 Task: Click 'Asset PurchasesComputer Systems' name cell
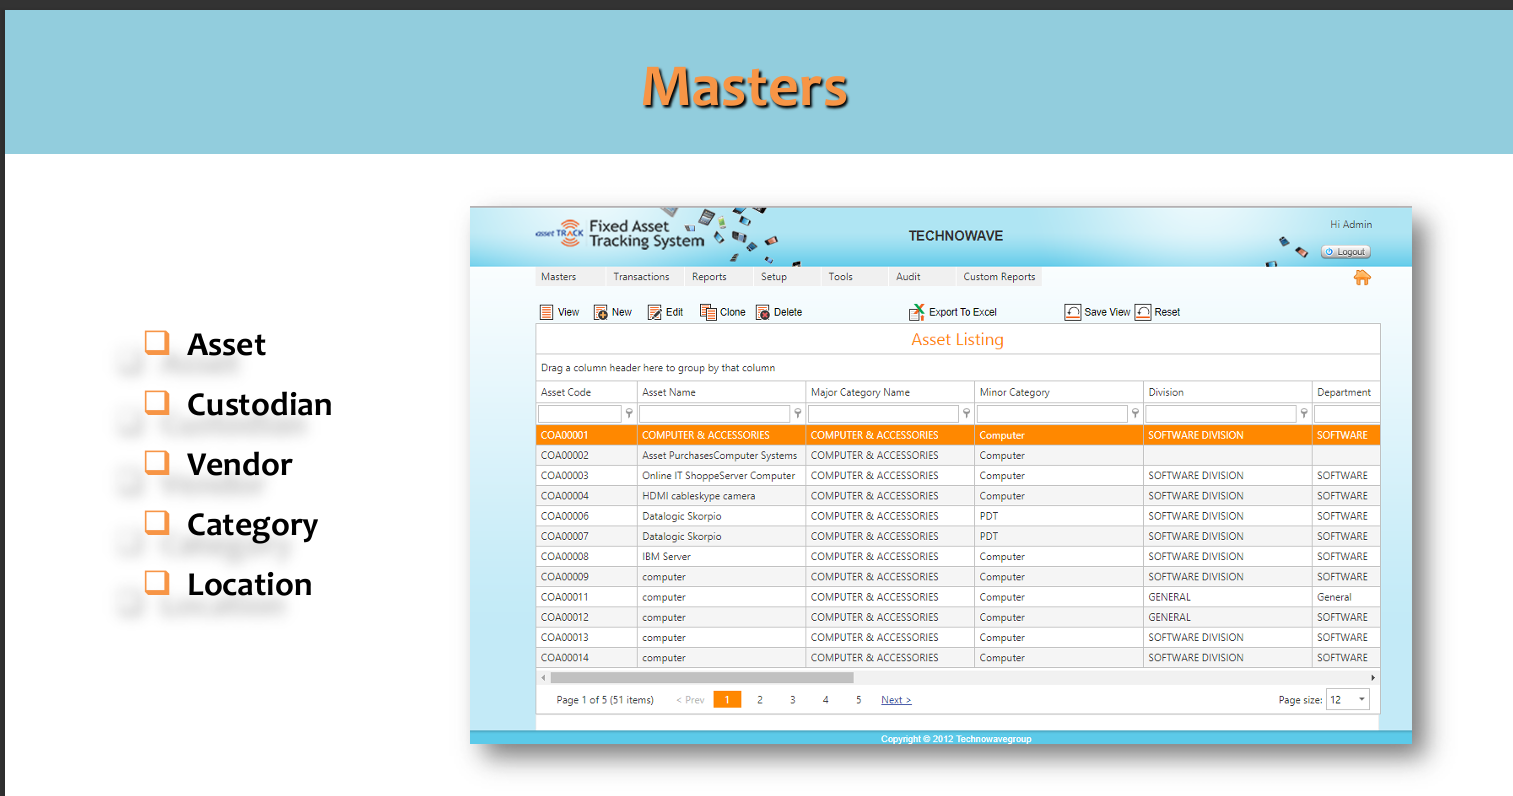pos(722,455)
